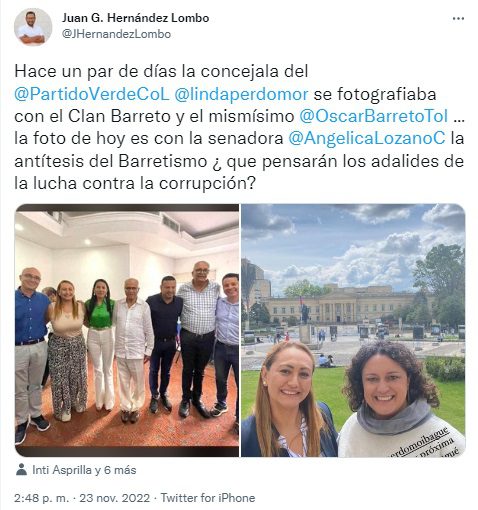Open the @JHernandezLombo handle
This screenshot has height=510, width=478.
pos(116,34)
